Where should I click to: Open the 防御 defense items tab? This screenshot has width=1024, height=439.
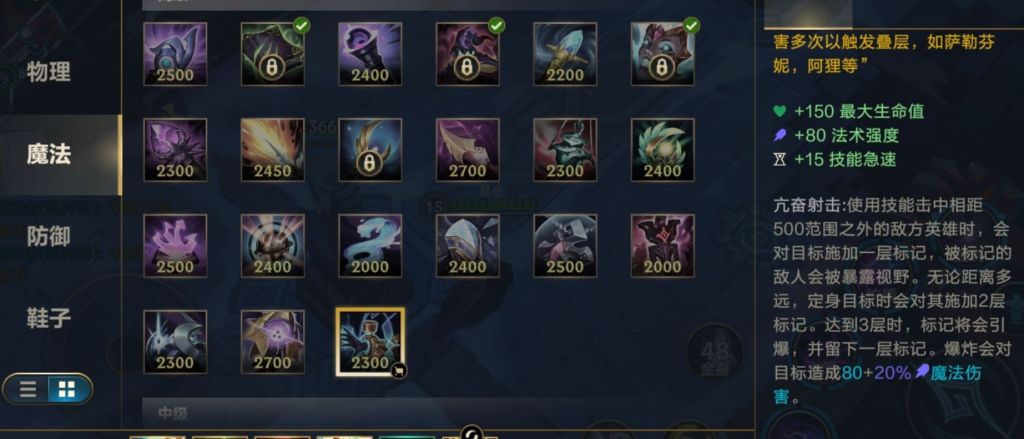coord(49,236)
